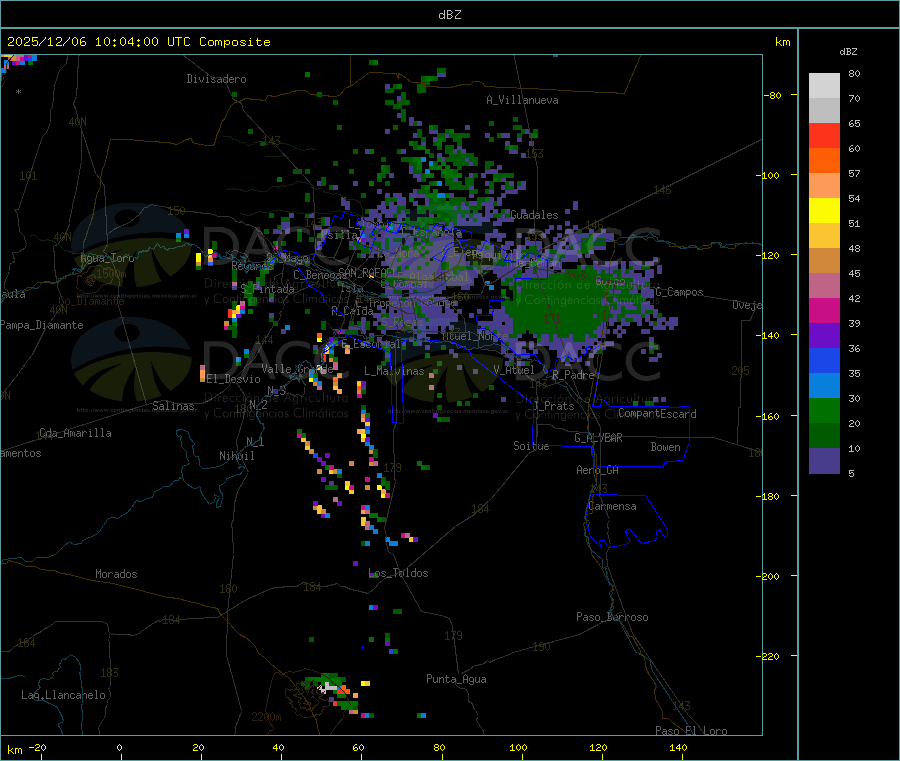The width and height of the screenshot is (900, 761).
Task: Select the Aero_GA label
Action: 598,470
